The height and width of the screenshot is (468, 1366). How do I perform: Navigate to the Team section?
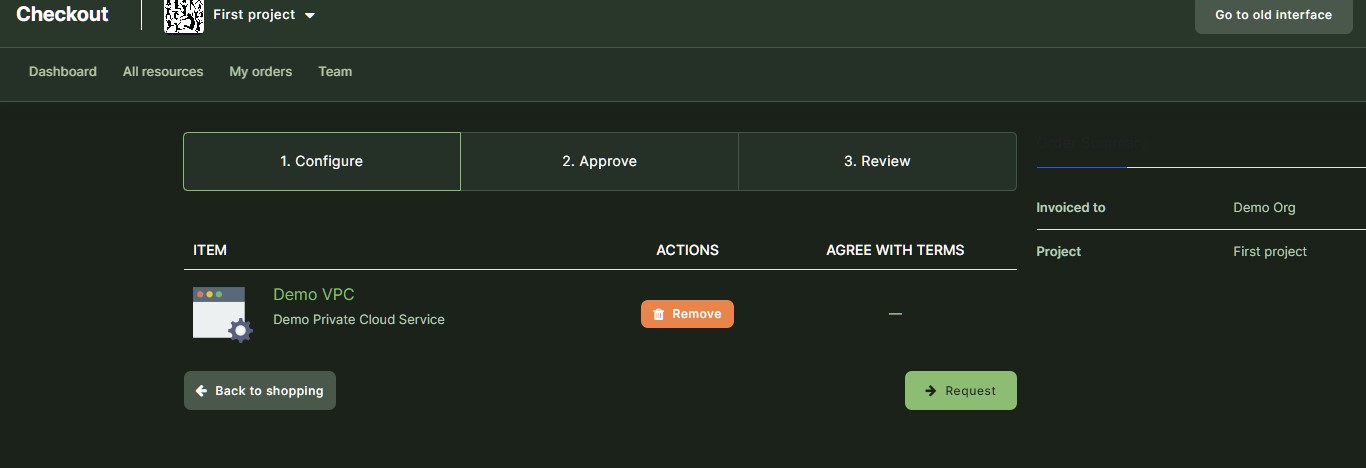point(335,72)
